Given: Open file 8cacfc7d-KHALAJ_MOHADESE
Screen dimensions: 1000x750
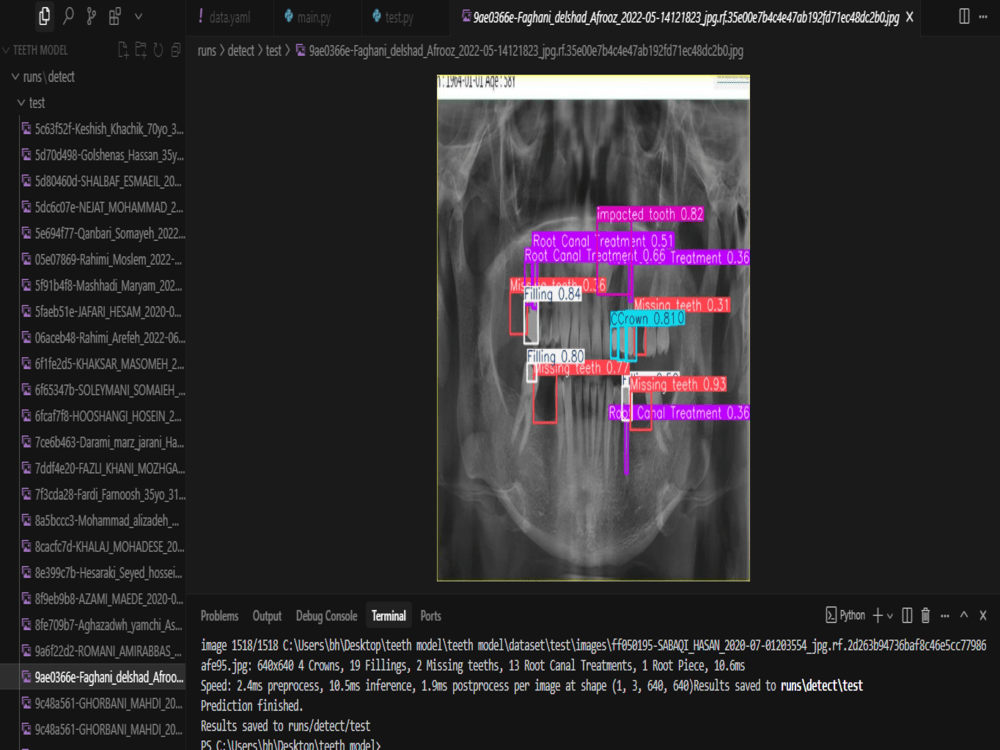Looking at the screenshot, I should click(102, 547).
